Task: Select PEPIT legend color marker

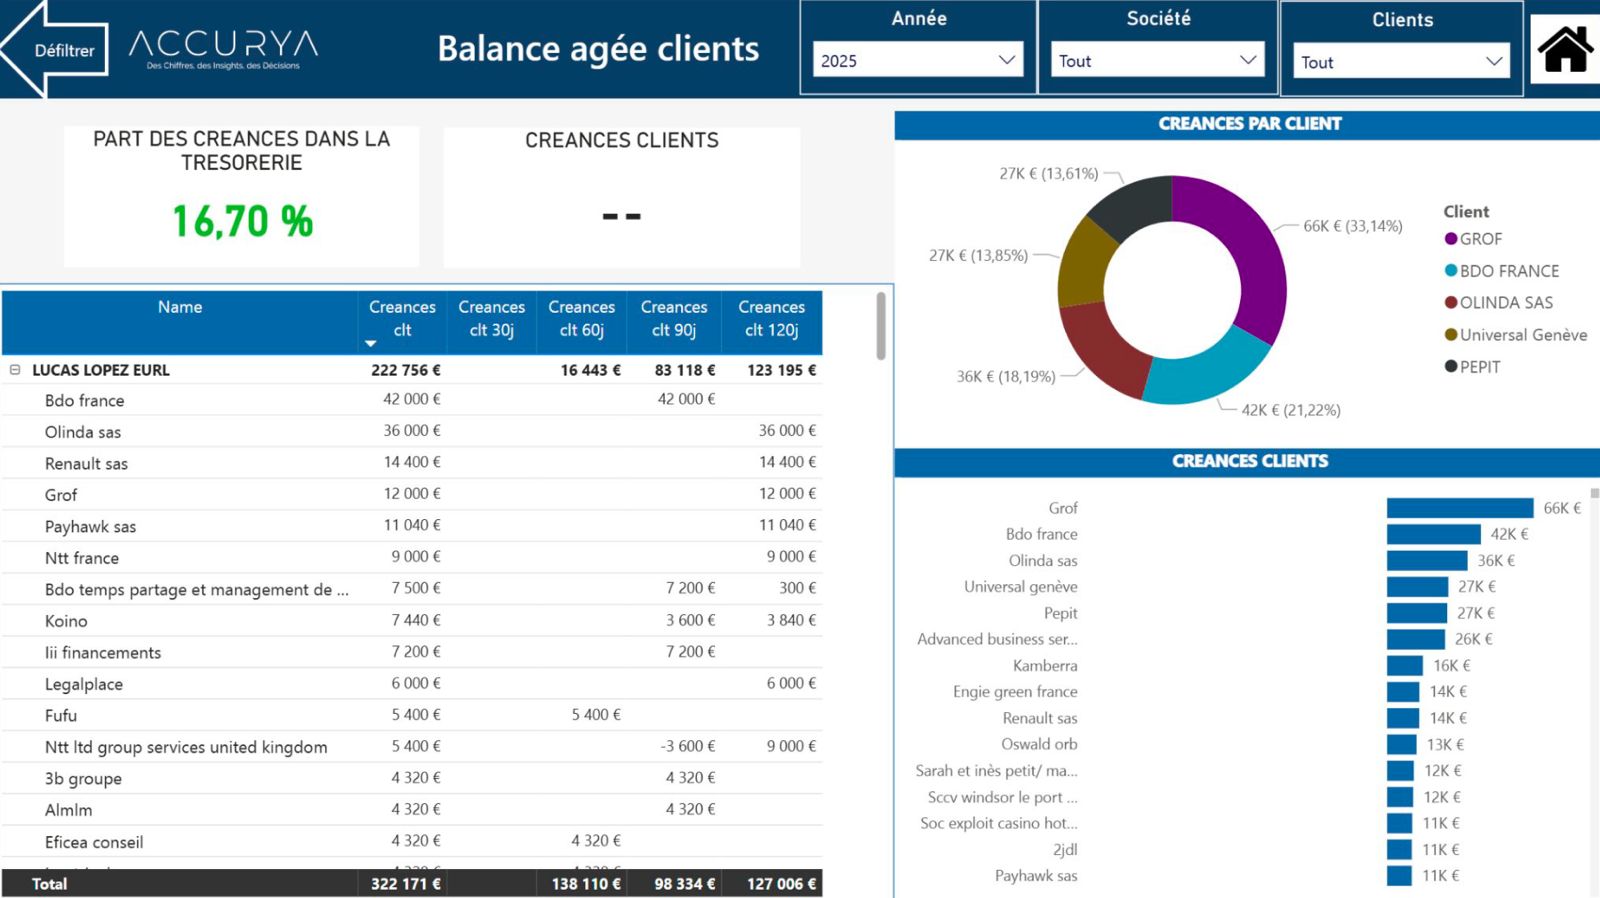Action: tap(1451, 367)
